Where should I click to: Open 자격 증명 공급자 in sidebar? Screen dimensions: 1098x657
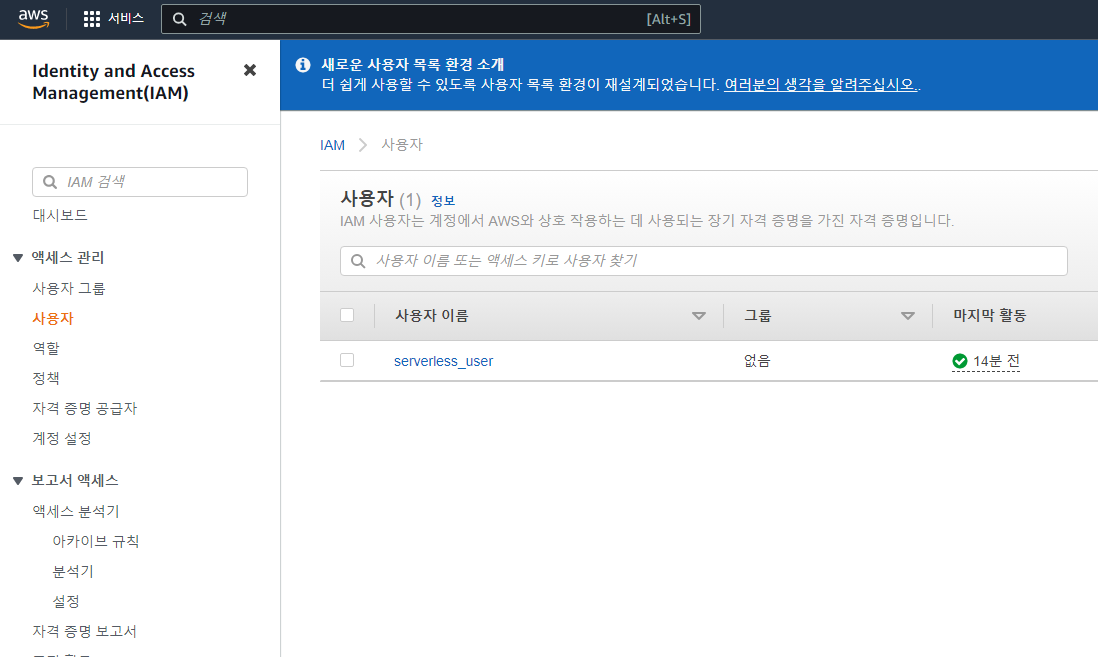click(85, 408)
